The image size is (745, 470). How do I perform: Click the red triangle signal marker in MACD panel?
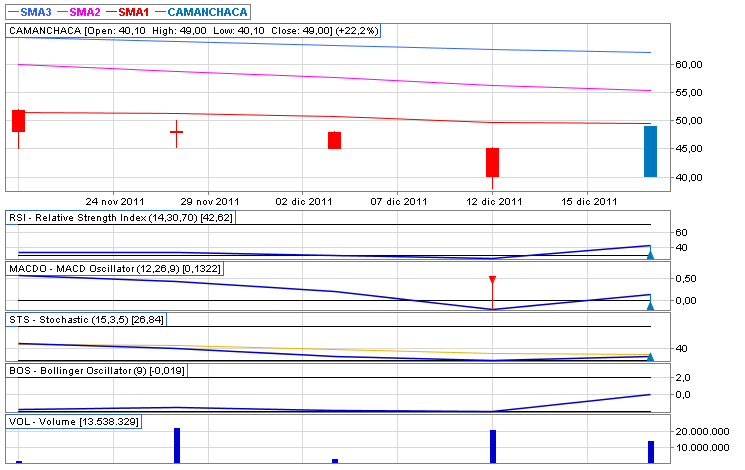(x=492, y=280)
